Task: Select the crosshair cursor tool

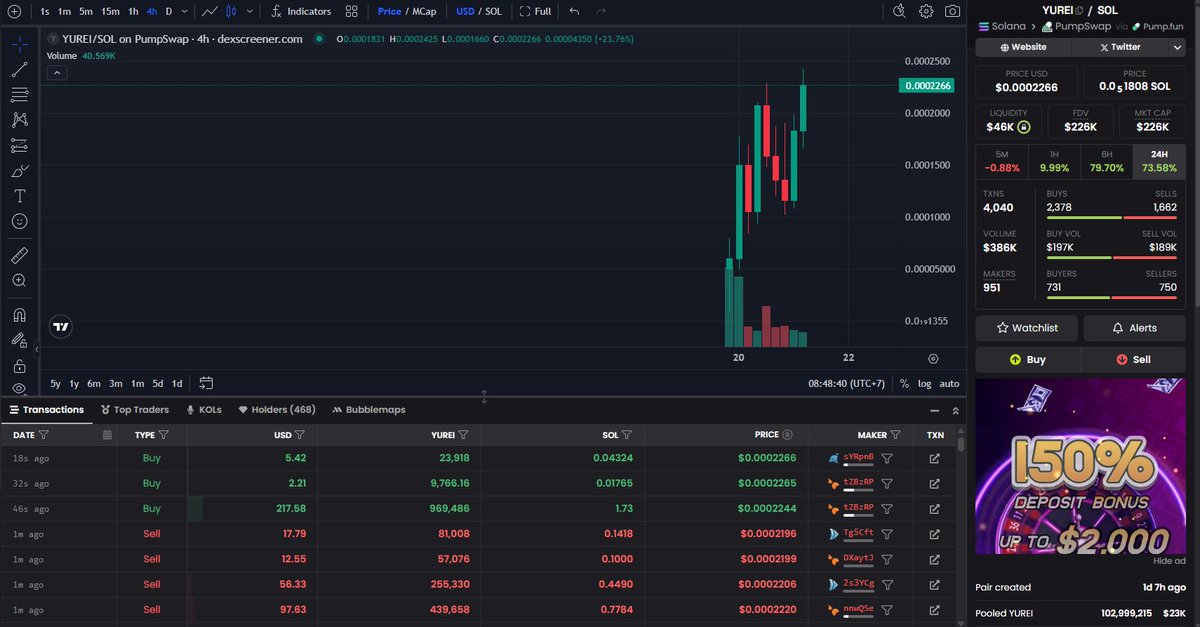Action: 19,45
